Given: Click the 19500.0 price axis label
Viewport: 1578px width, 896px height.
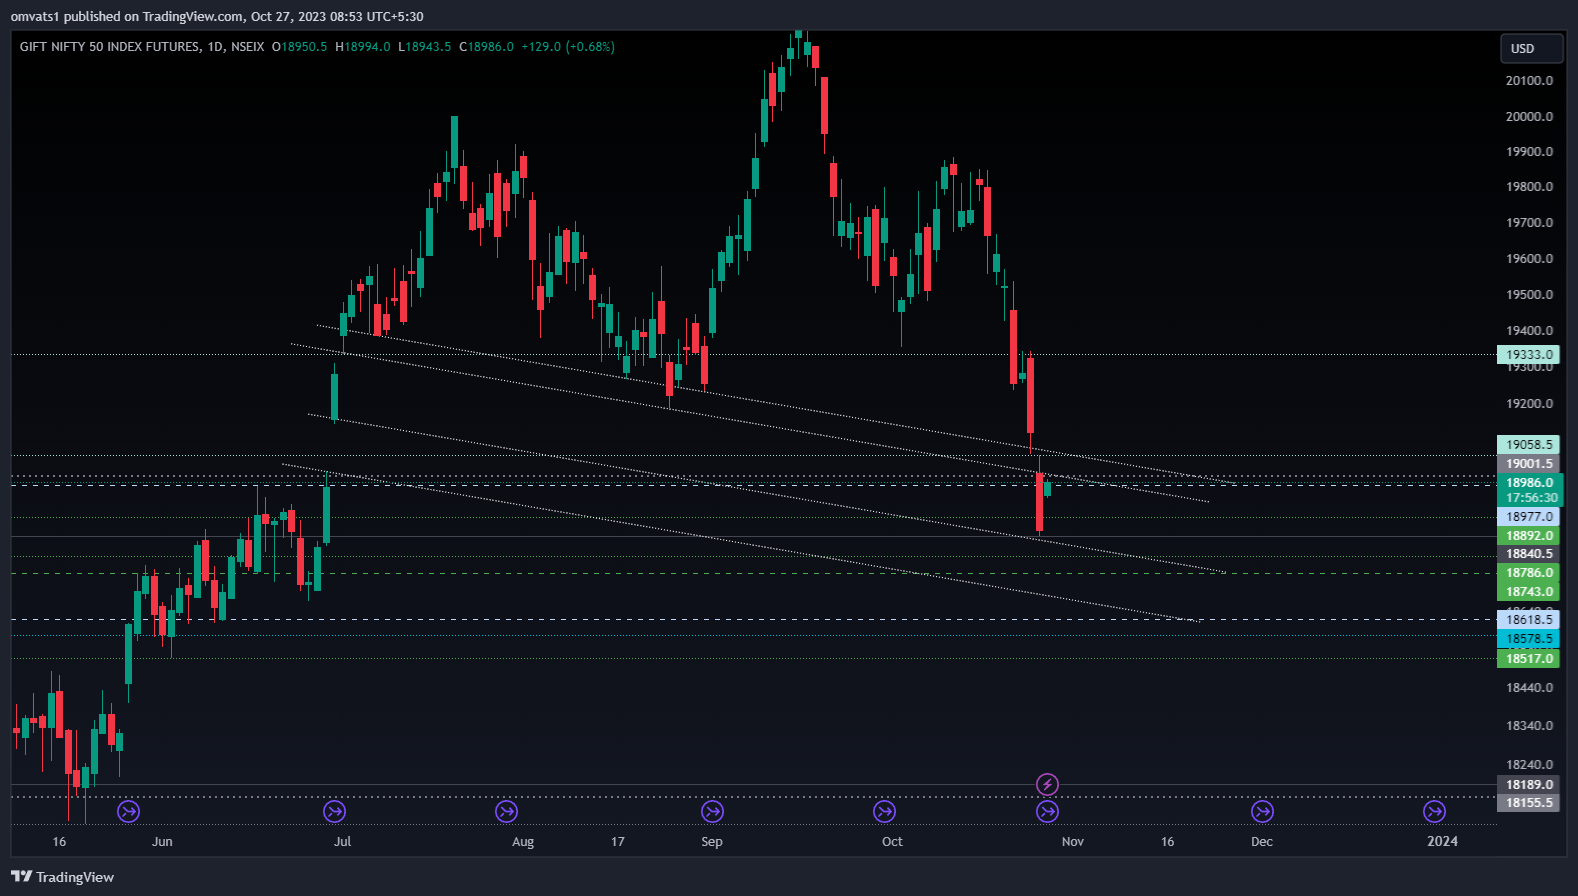Looking at the screenshot, I should tap(1529, 294).
